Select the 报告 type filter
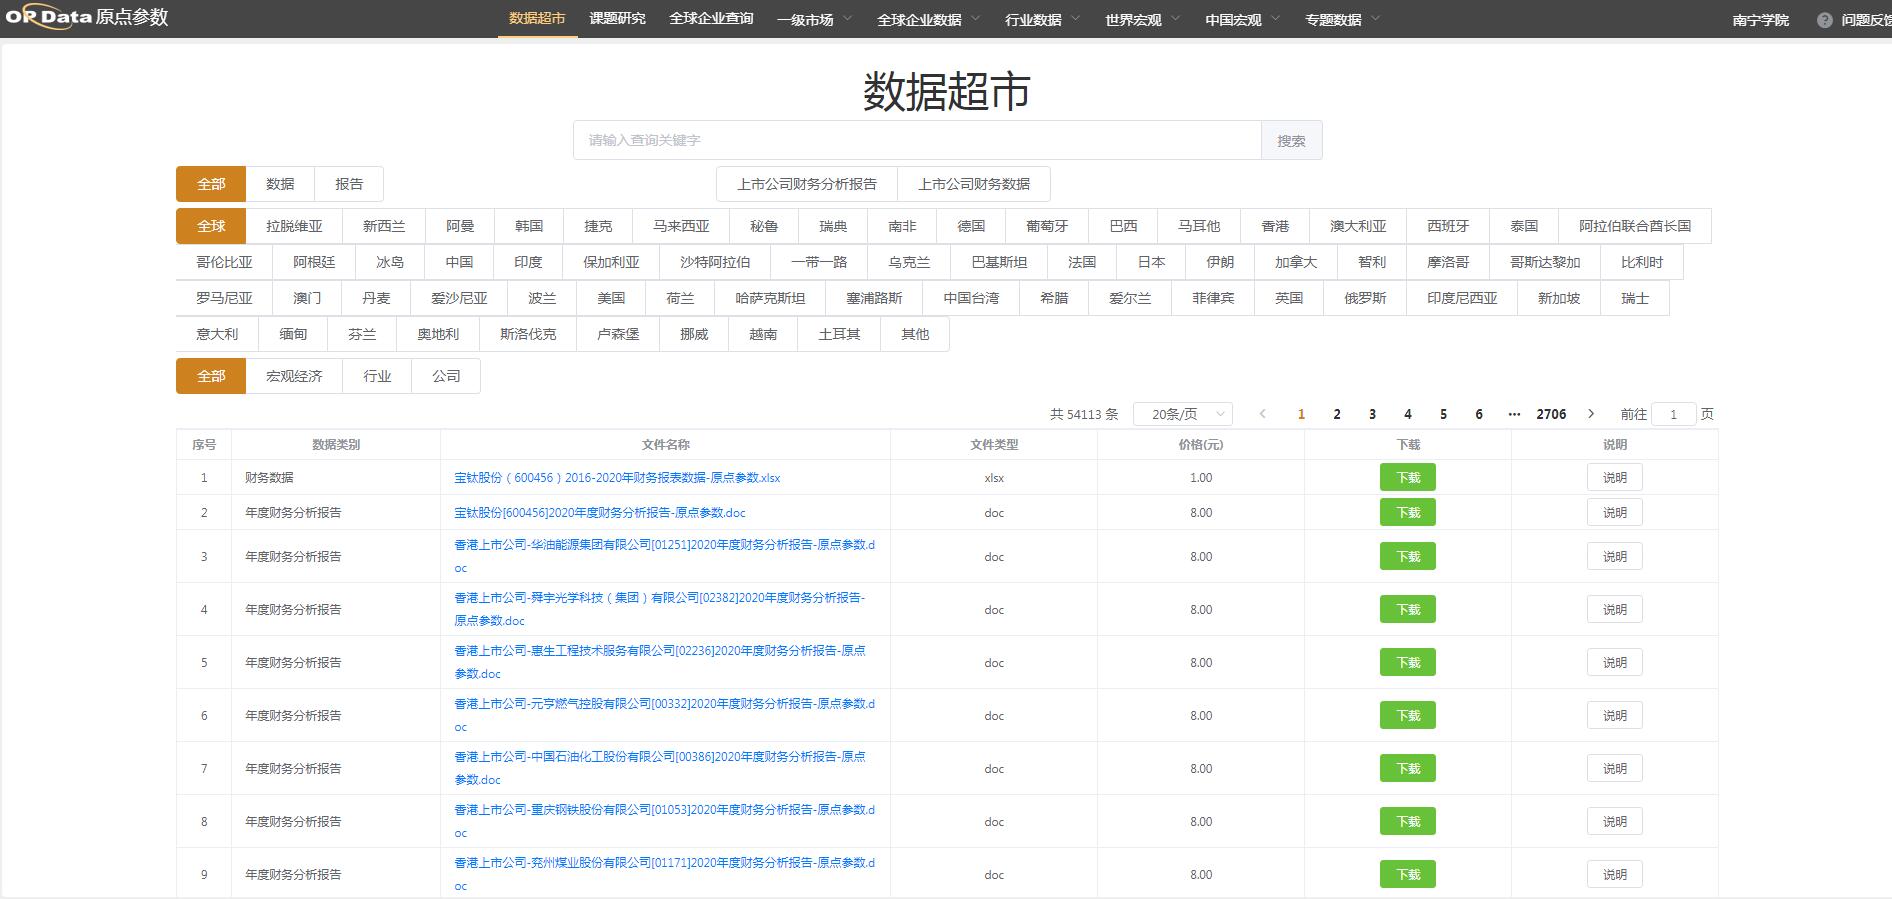The image size is (1892, 899). (x=349, y=184)
